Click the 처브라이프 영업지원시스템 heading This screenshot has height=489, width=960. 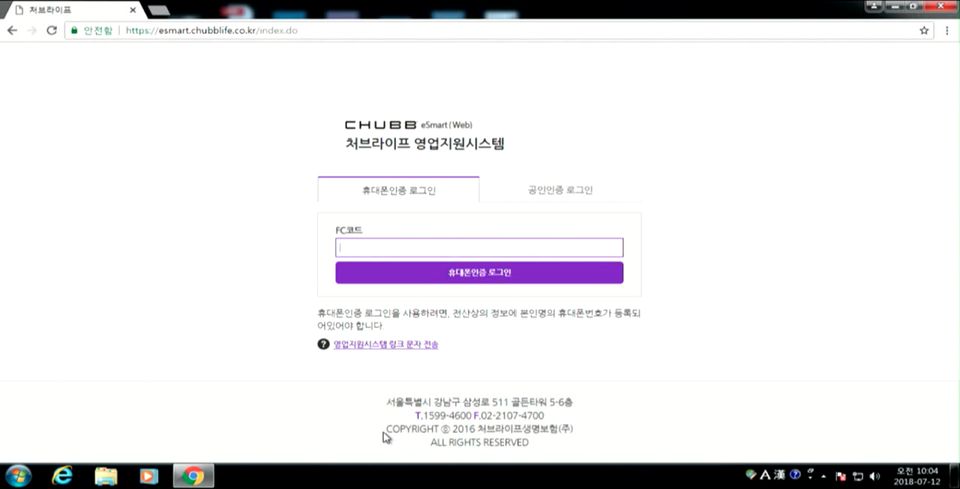tap(425, 144)
